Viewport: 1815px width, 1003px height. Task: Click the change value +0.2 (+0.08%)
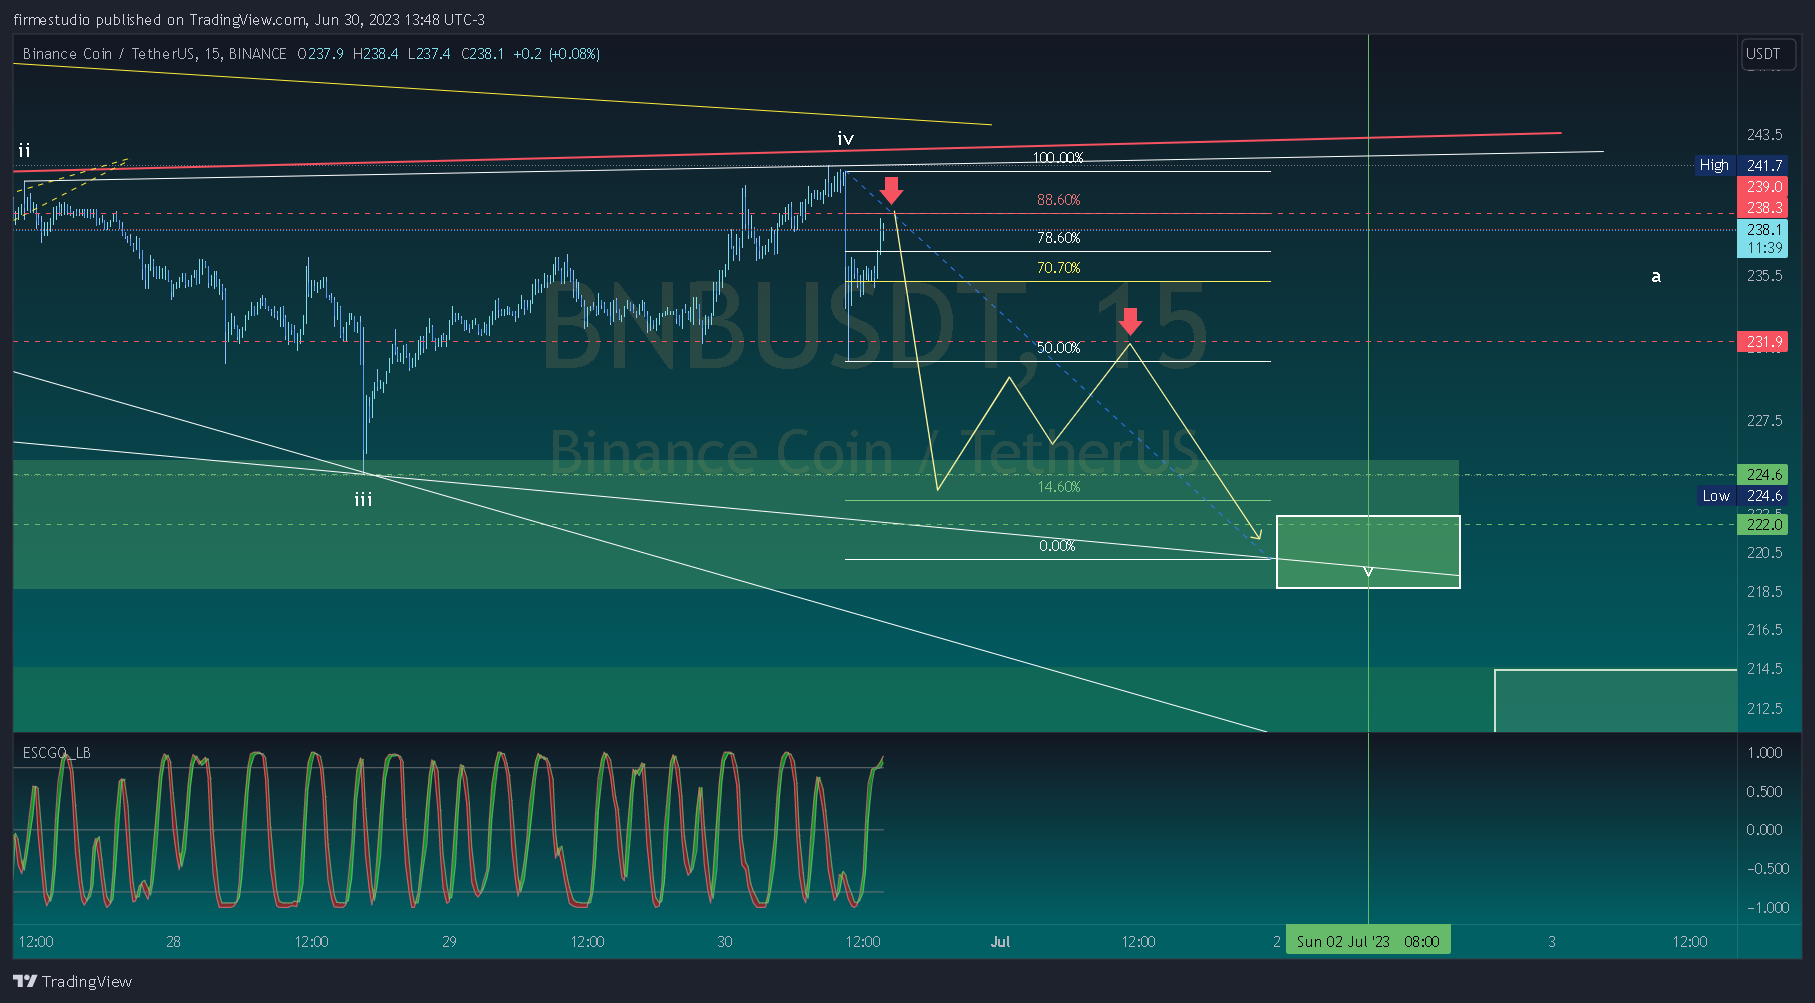[556, 54]
